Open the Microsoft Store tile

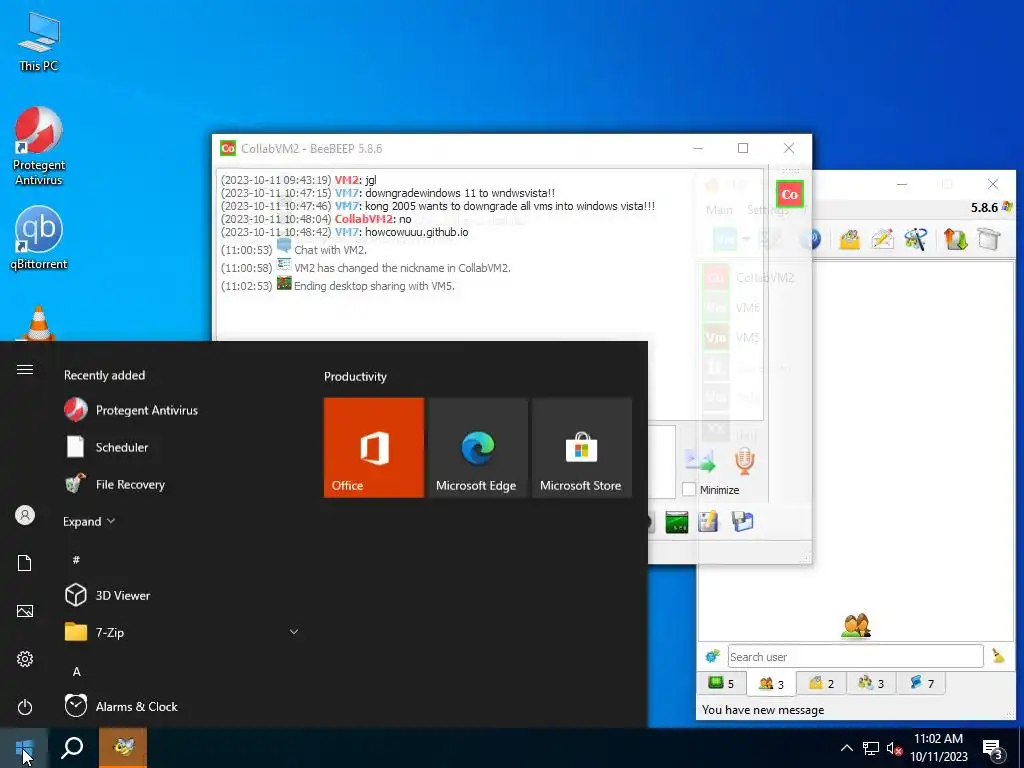(x=581, y=448)
